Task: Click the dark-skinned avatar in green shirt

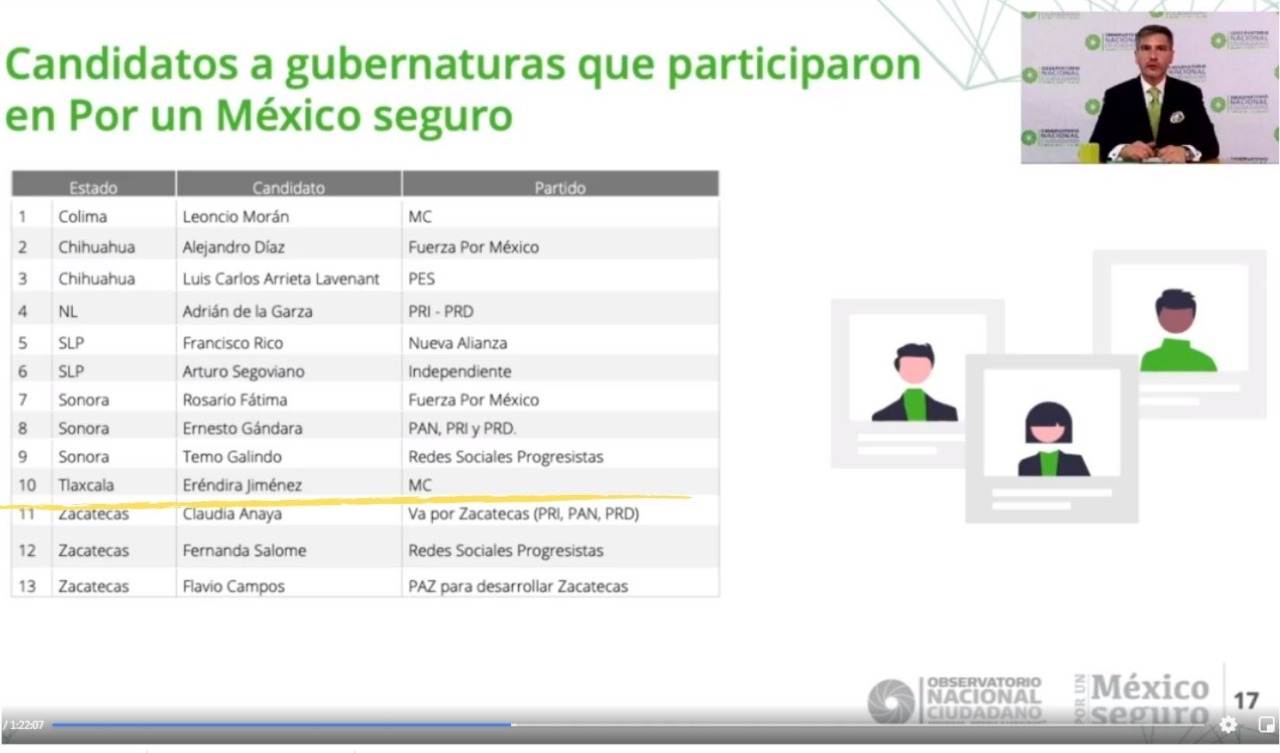Action: point(1177,330)
